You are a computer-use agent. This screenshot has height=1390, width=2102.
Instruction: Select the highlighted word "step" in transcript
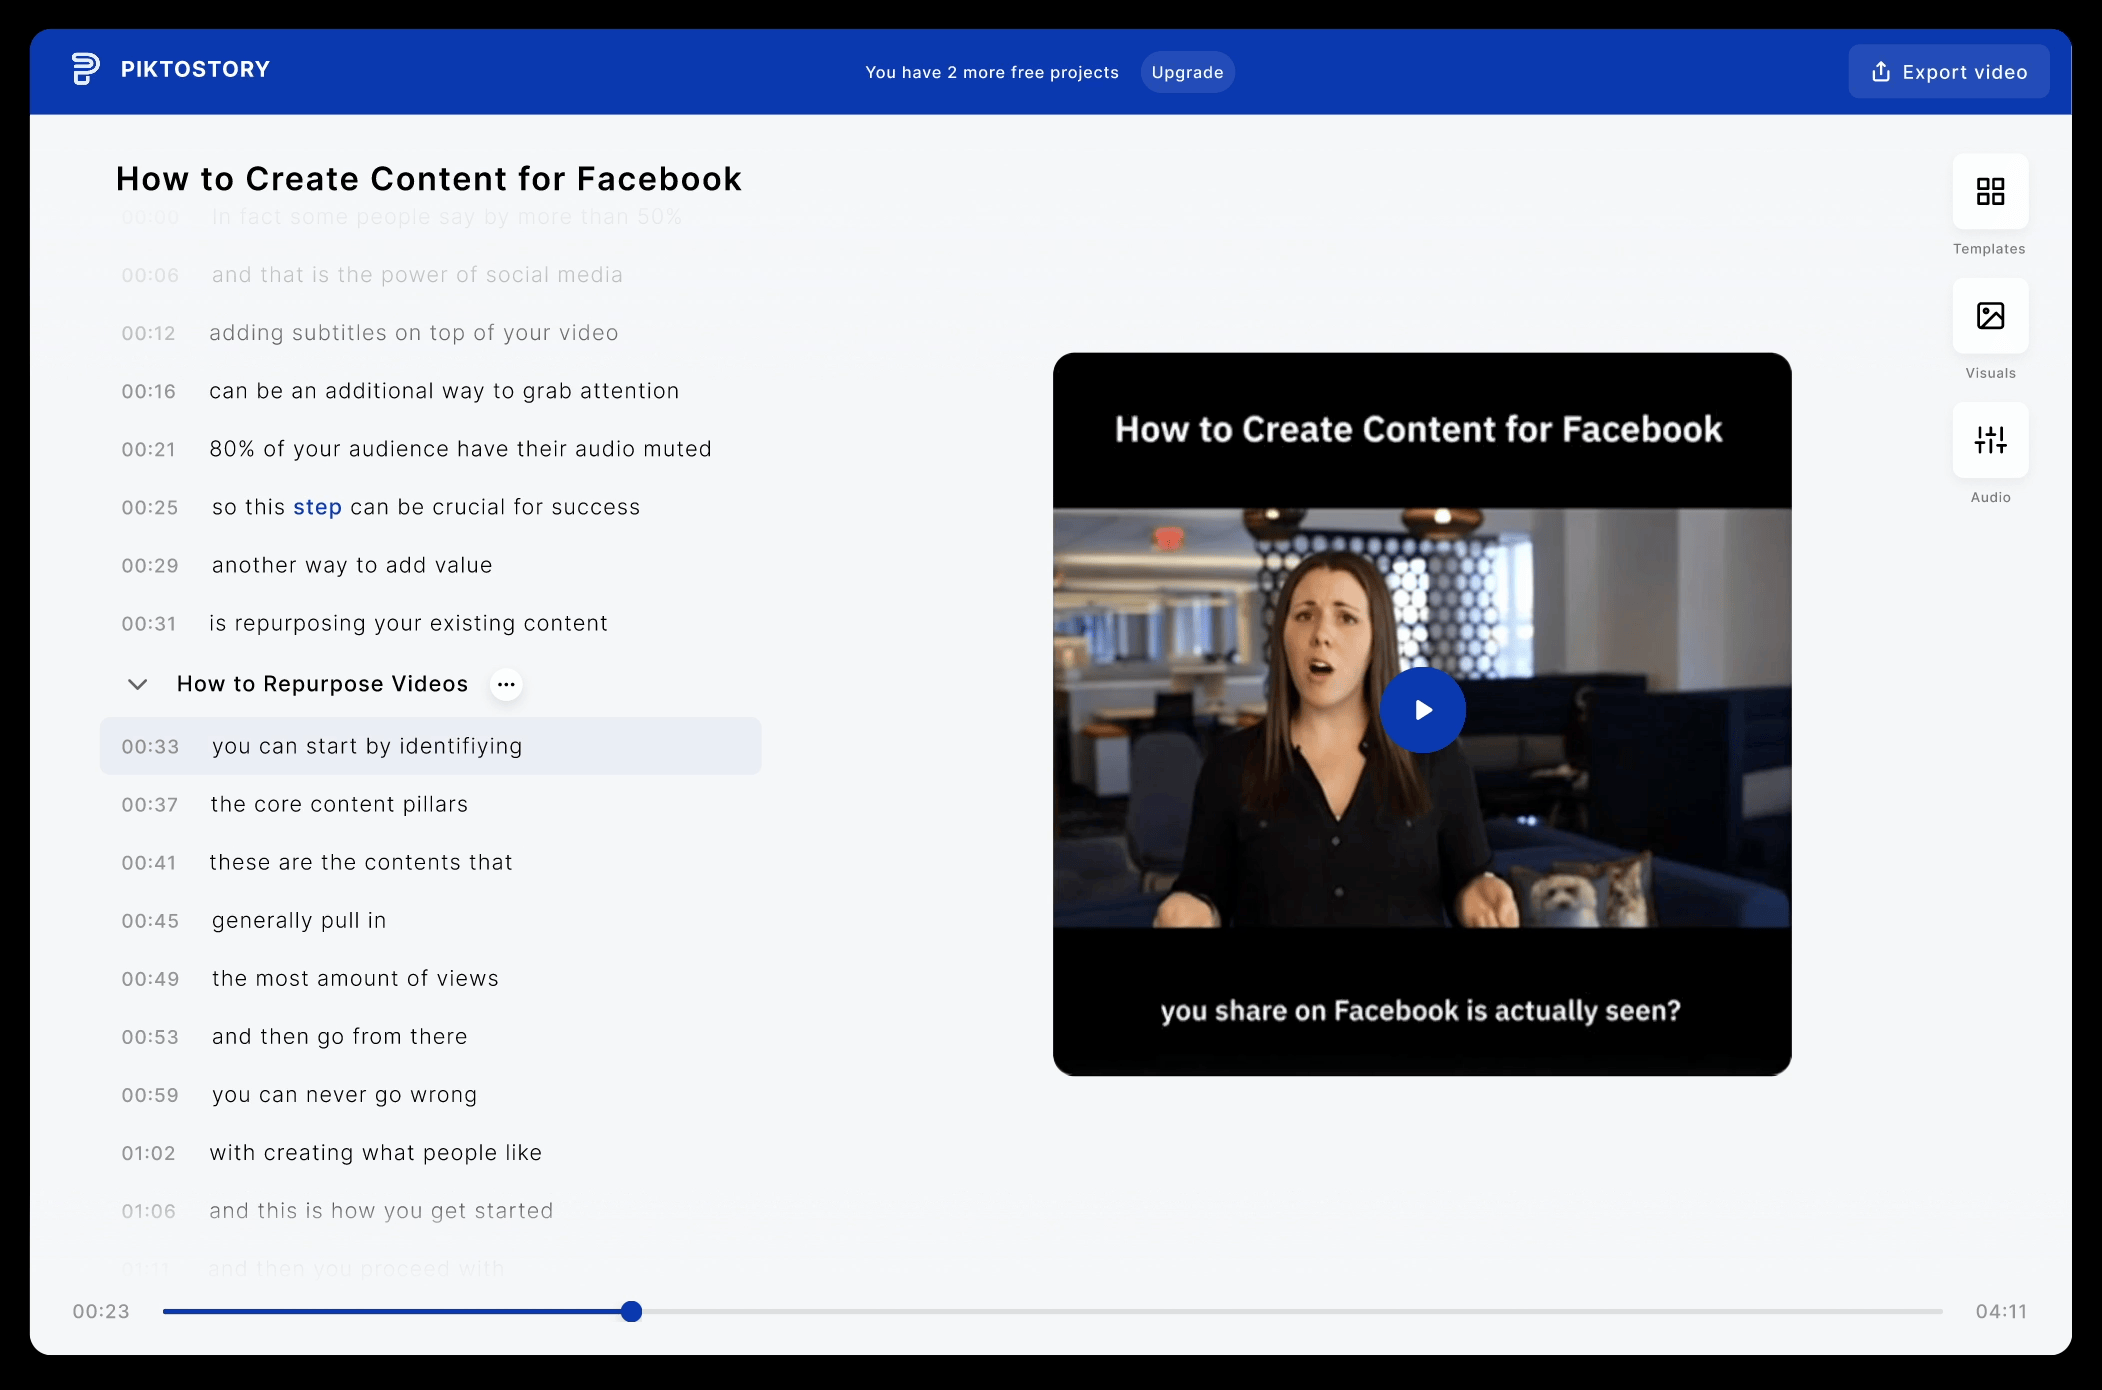[317, 507]
